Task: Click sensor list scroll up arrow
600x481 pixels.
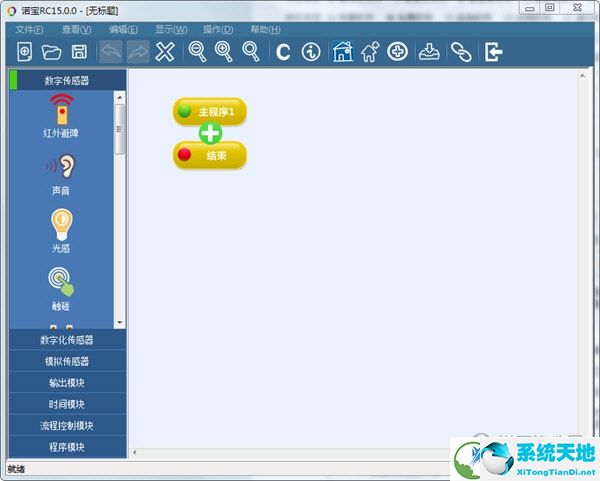Action: pyautogui.click(x=119, y=98)
